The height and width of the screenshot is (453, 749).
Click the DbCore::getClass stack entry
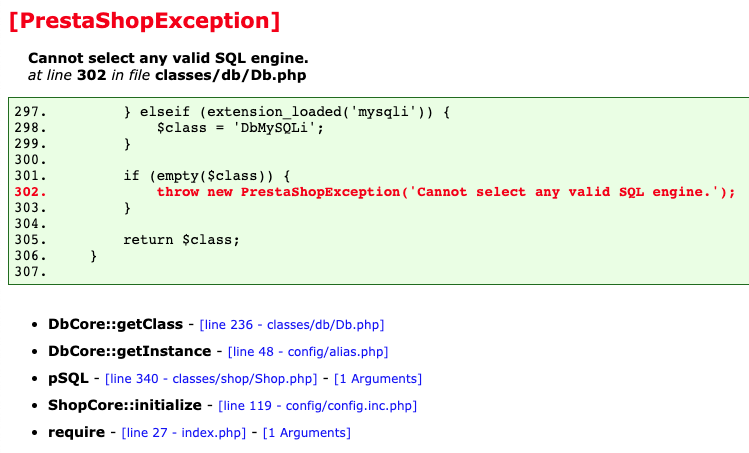click(x=116, y=324)
